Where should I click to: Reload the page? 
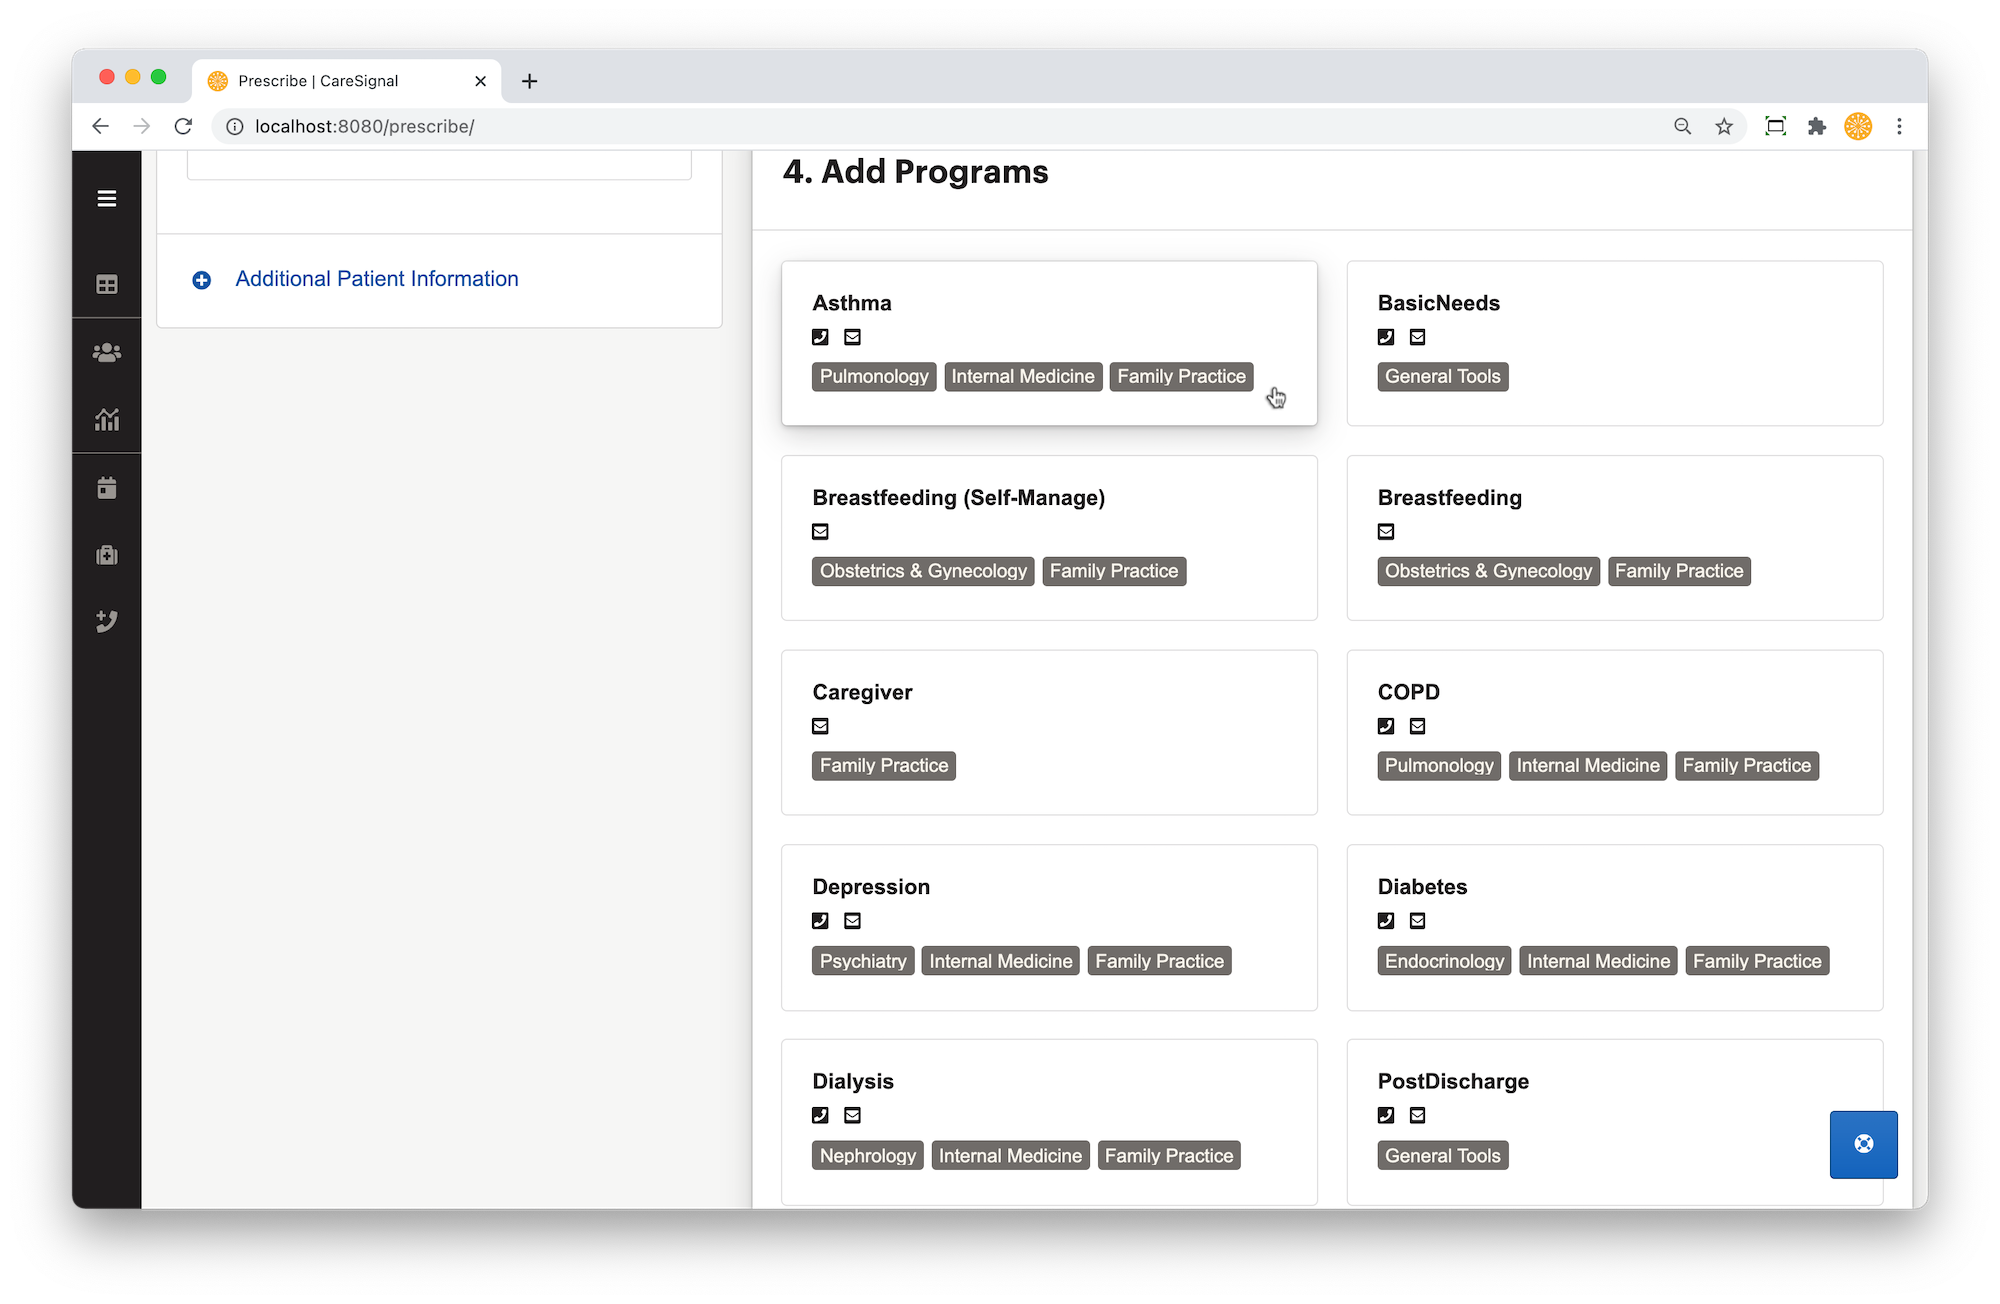coord(183,126)
